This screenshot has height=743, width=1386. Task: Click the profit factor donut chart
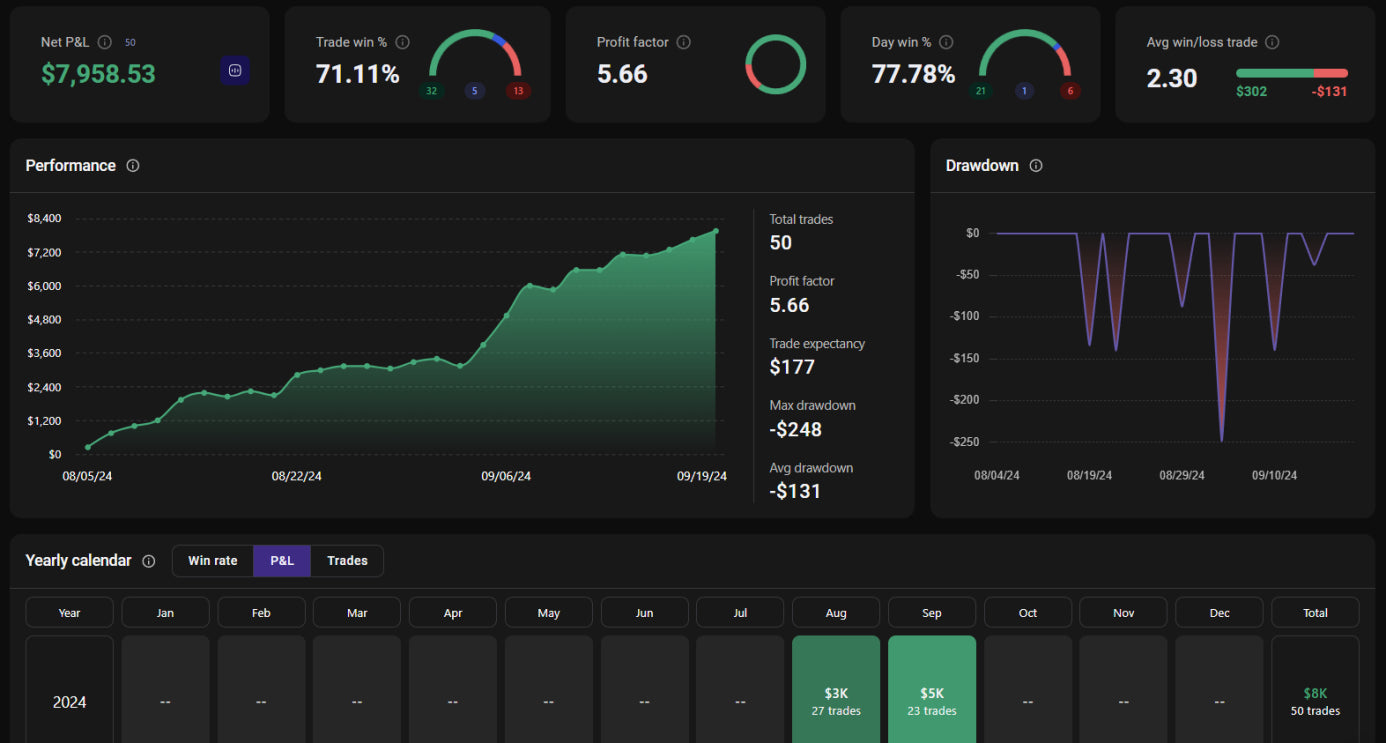click(x=775, y=66)
